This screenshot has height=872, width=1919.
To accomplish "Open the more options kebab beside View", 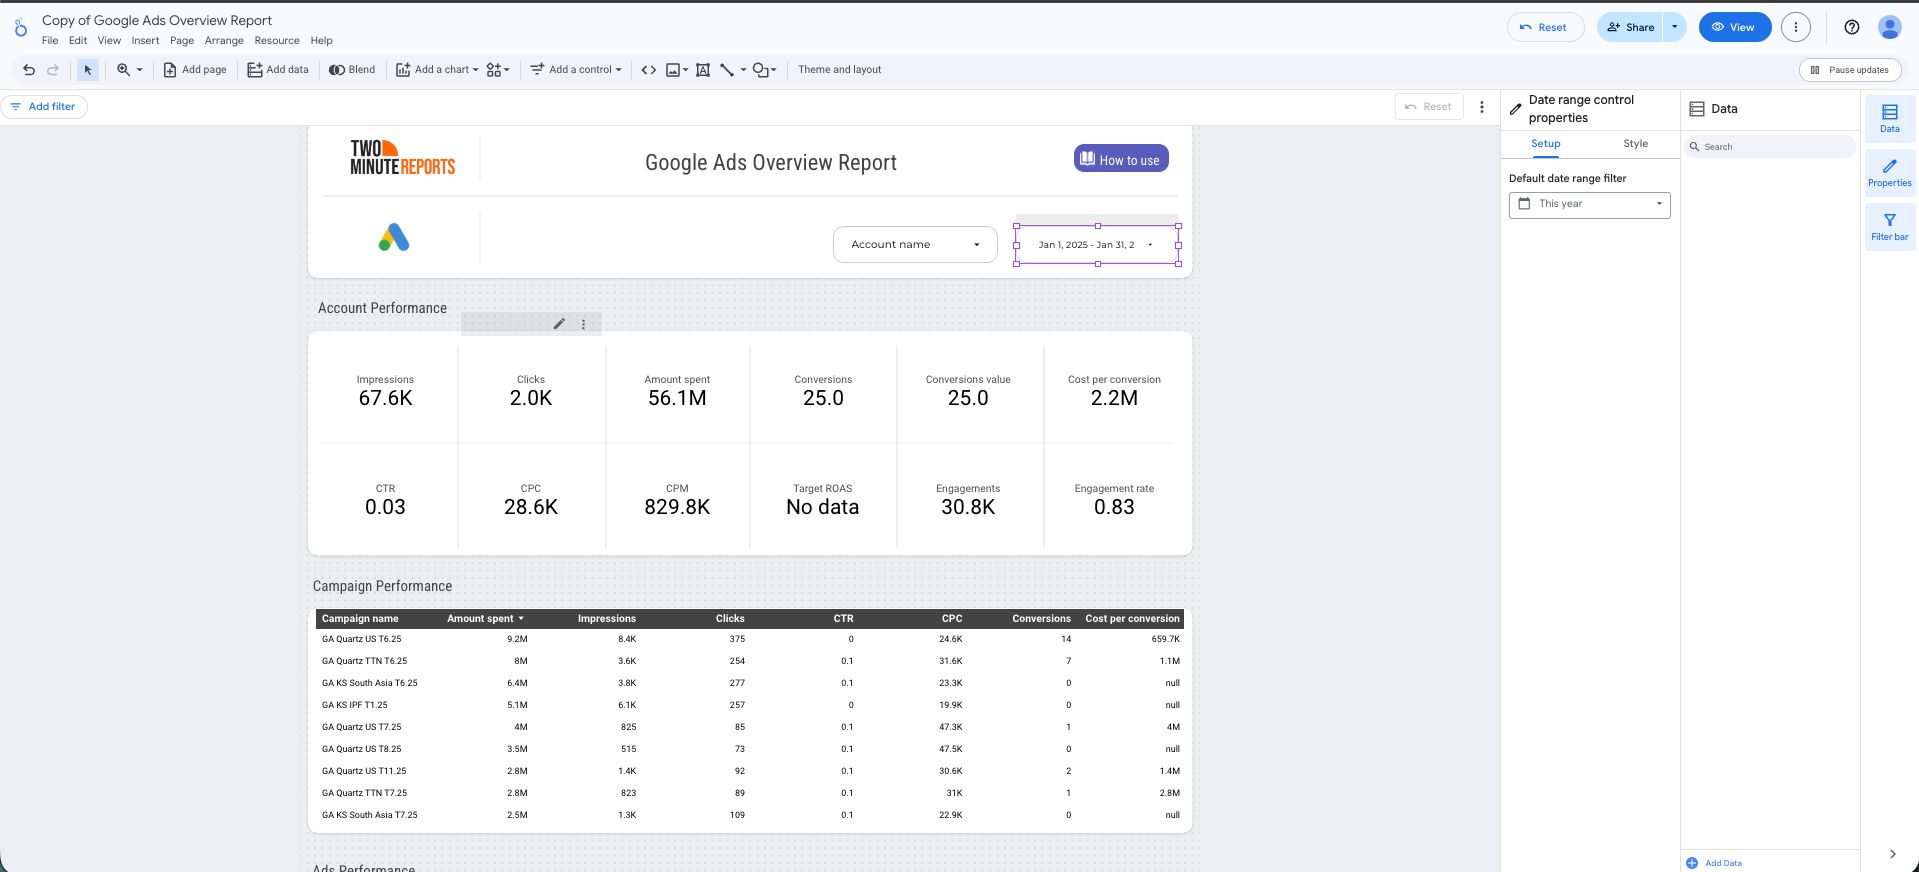I will [x=1796, y=27].
